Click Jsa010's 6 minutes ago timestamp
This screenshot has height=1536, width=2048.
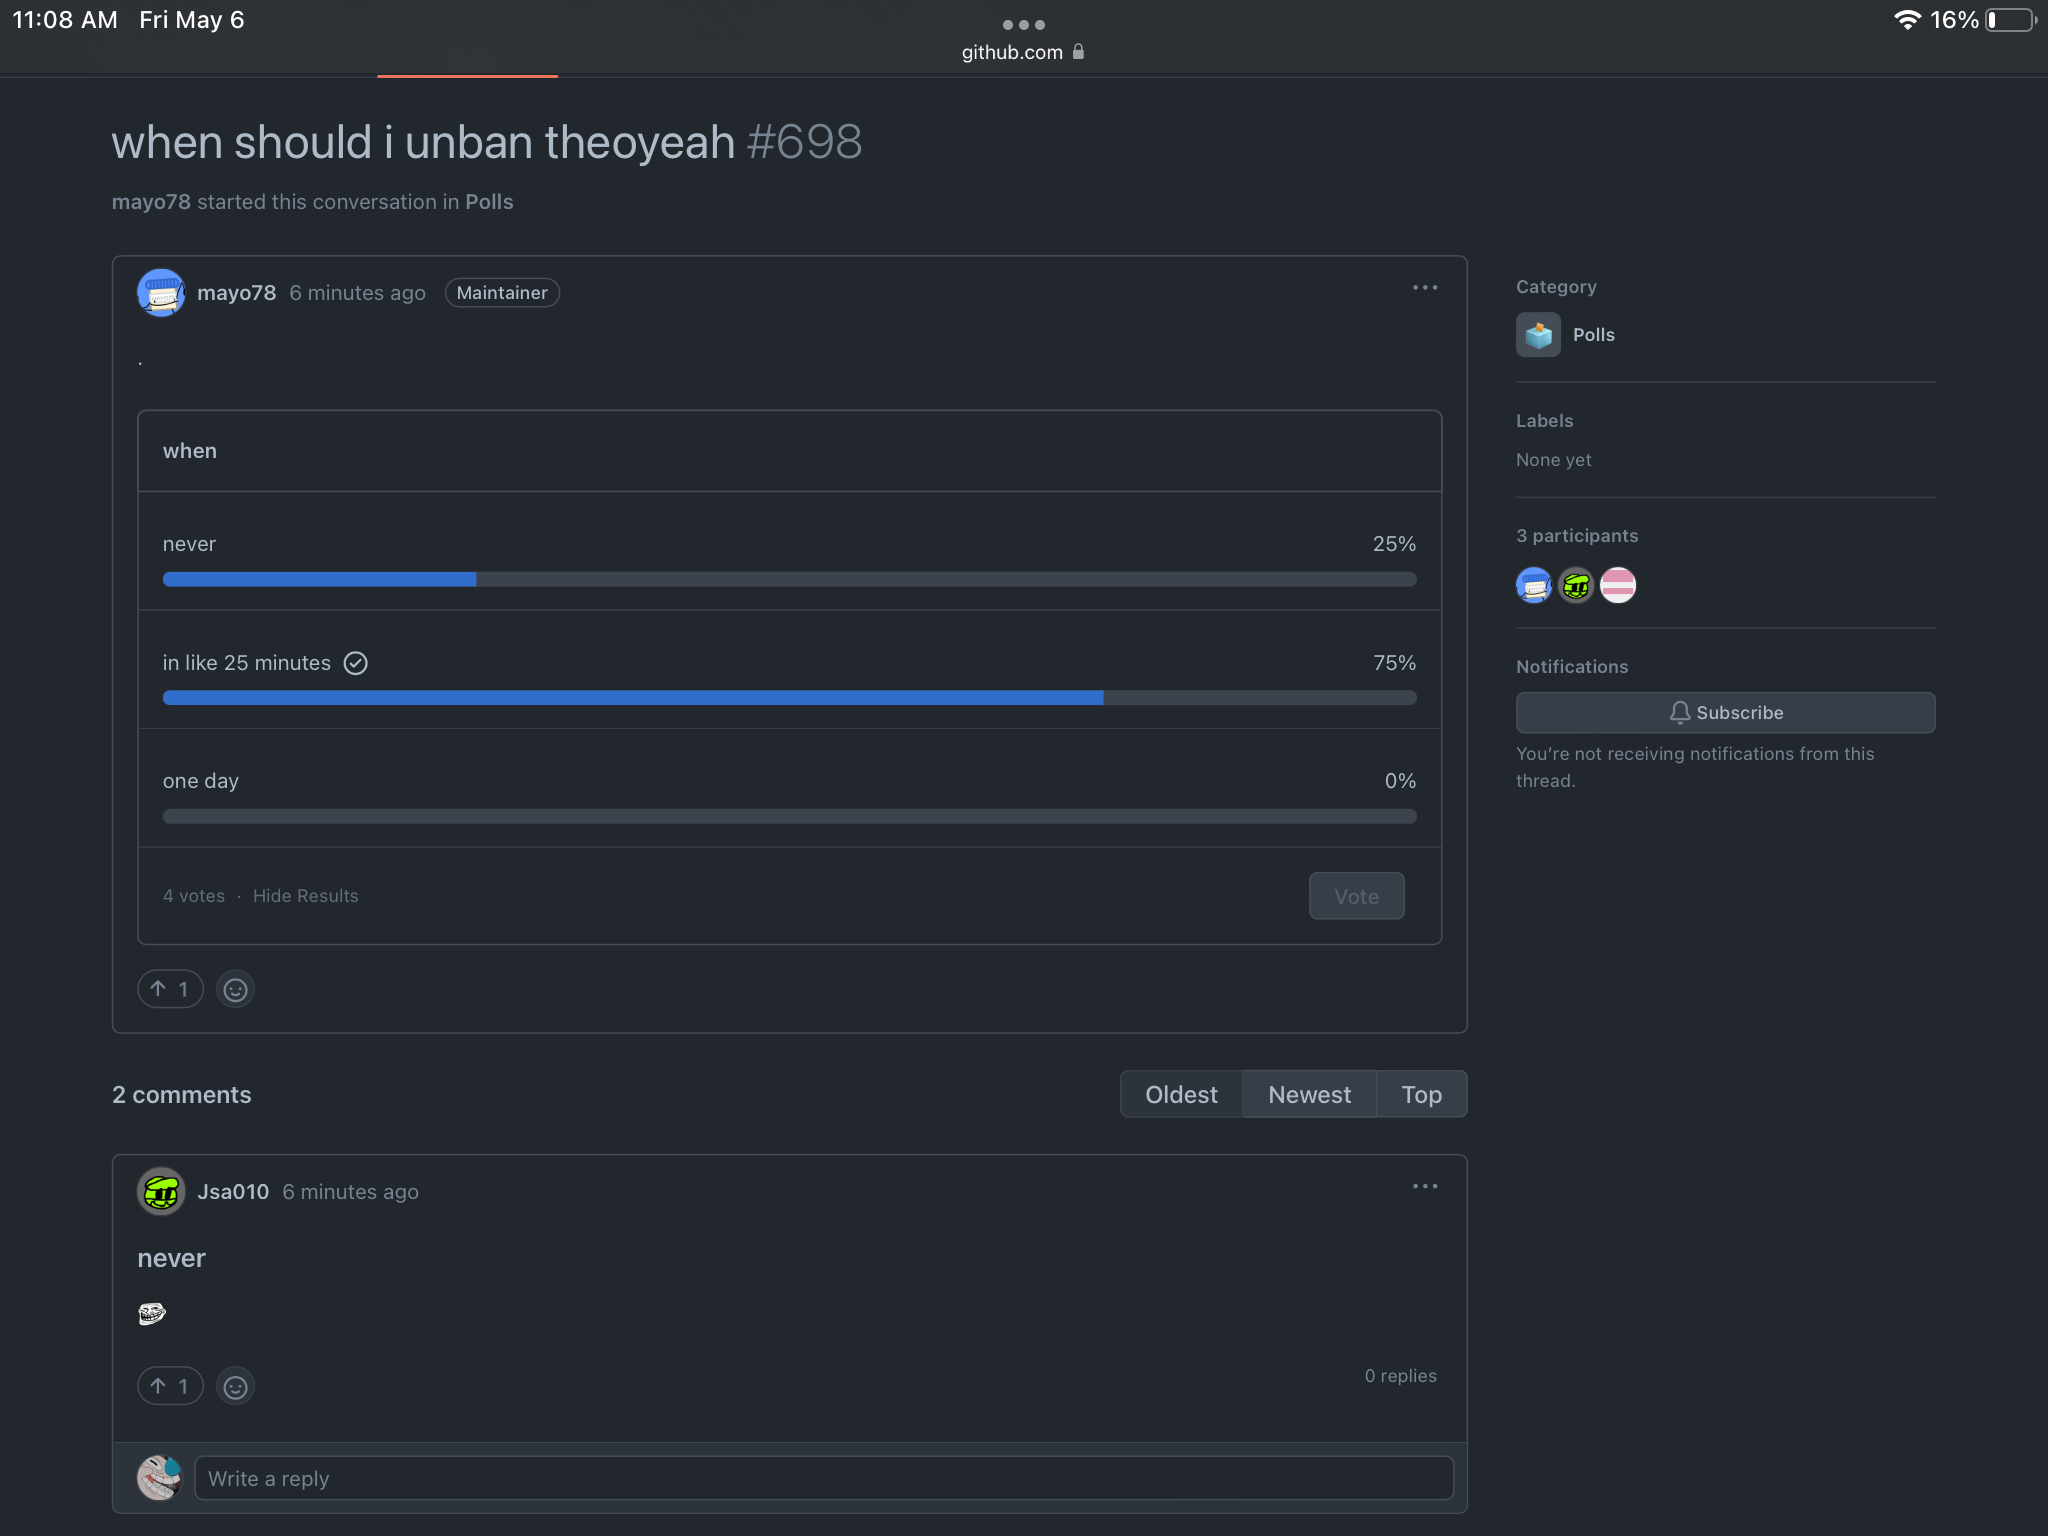click(x=350, y=1192)
